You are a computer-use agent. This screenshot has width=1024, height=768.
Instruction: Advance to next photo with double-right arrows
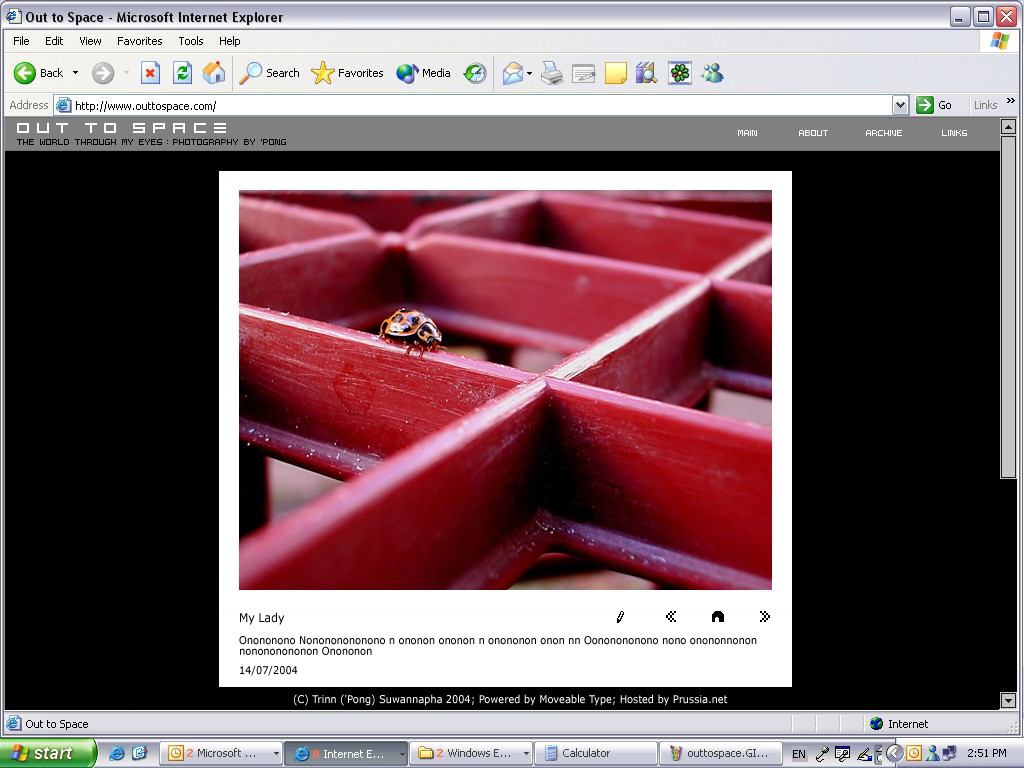click(765, 617)
